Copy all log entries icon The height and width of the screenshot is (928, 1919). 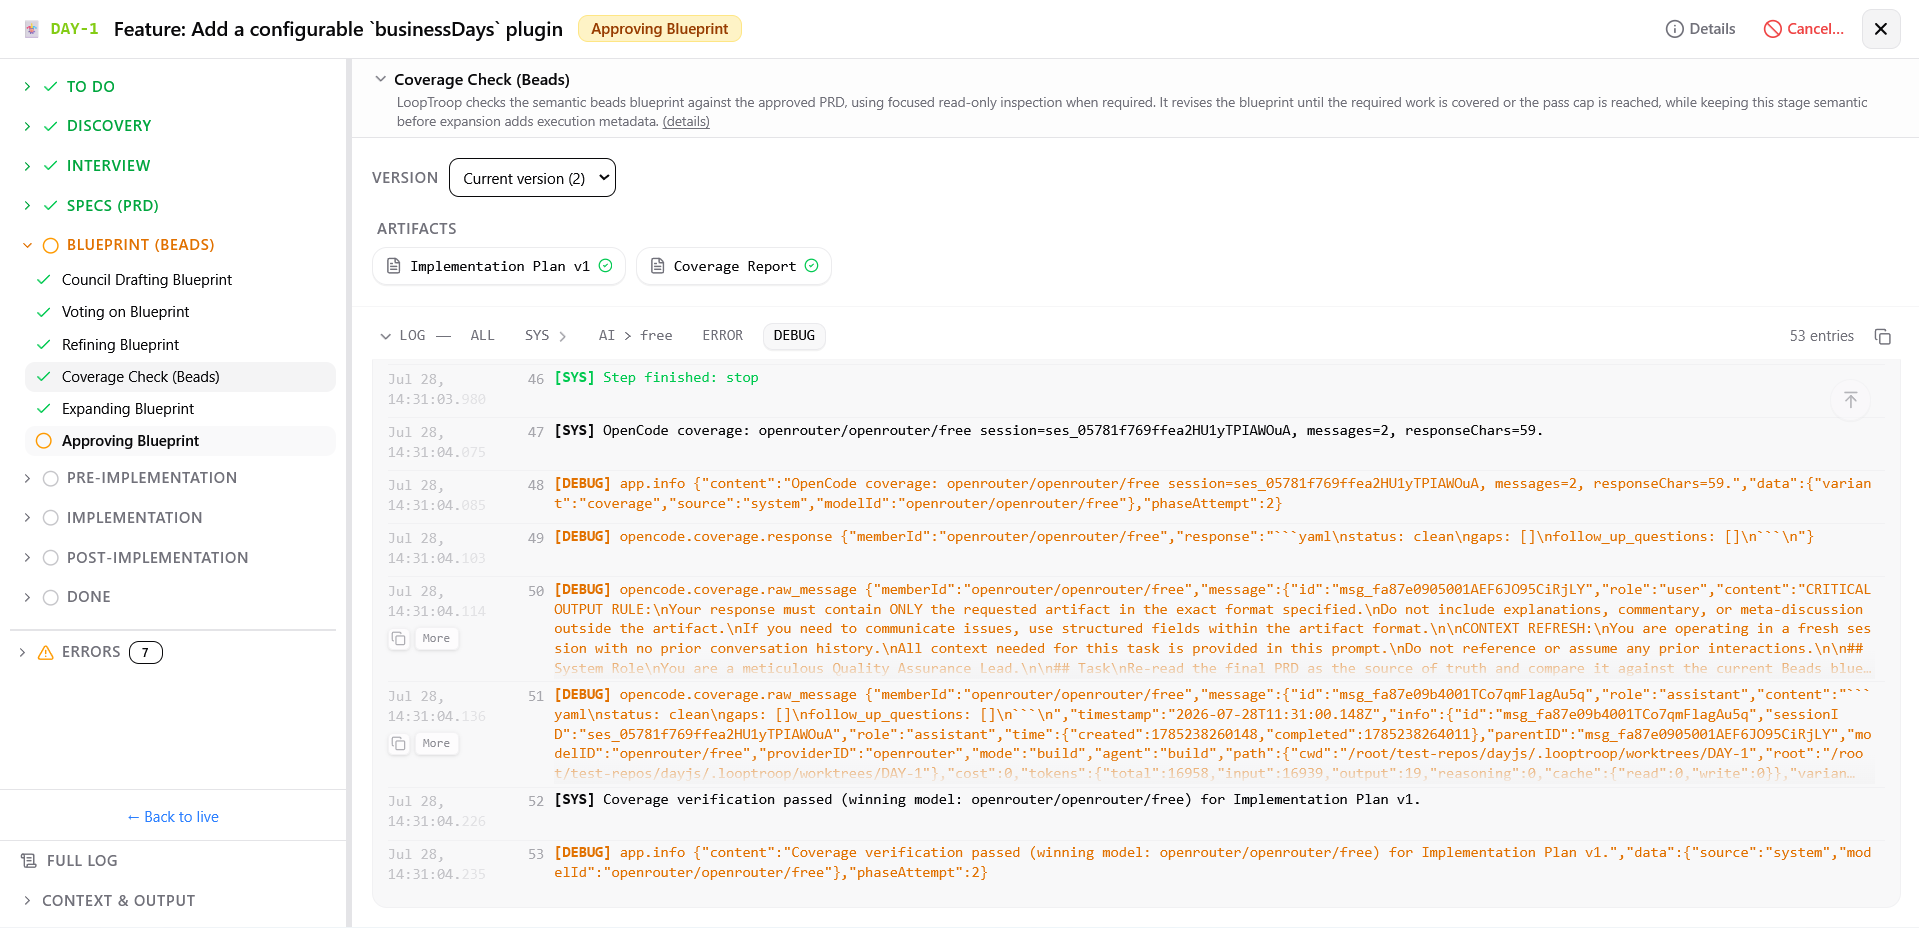point(1883,336)
